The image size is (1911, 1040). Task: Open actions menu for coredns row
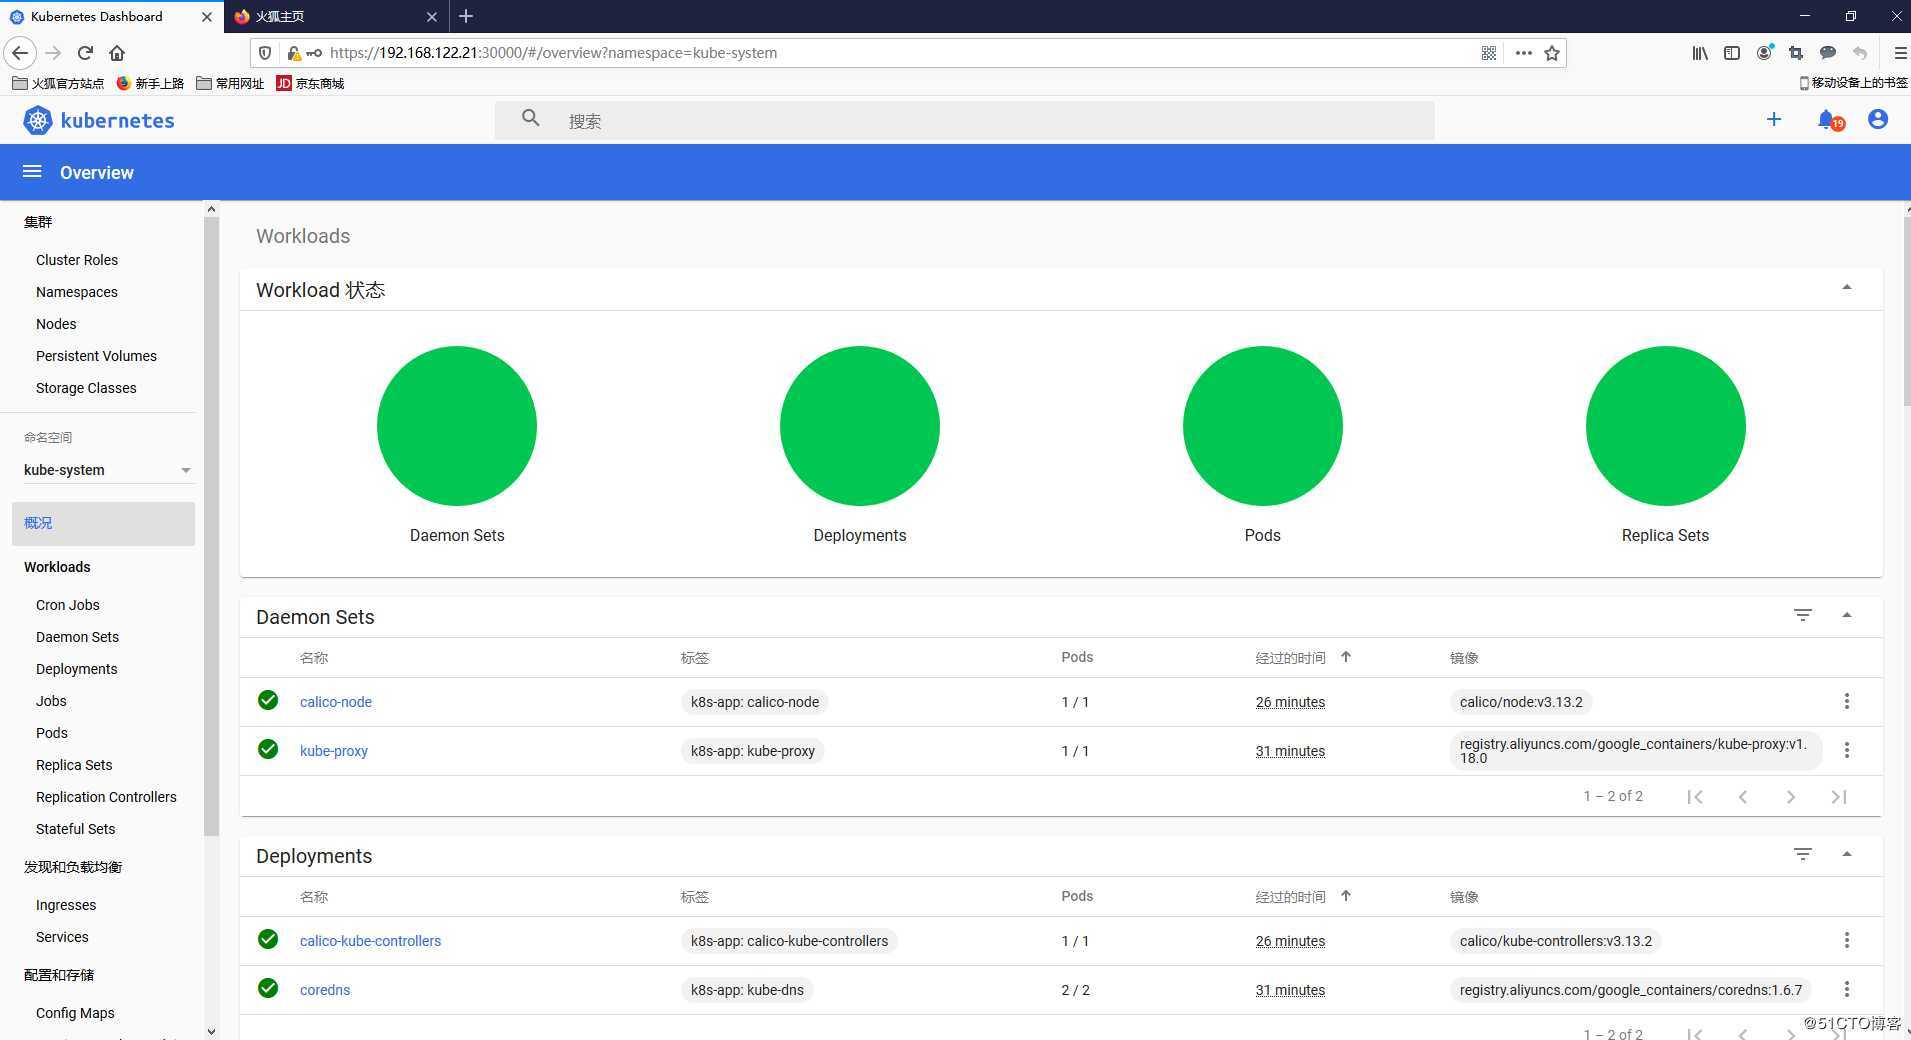(1847, 990)
